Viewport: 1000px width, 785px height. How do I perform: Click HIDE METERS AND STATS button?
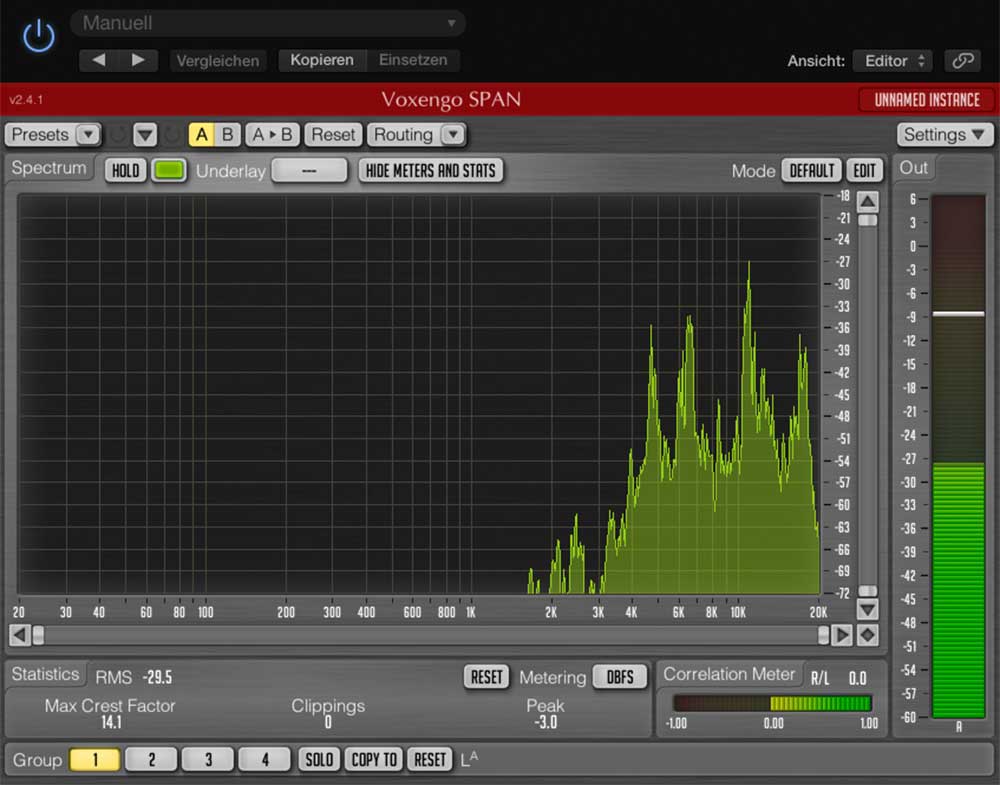pyautogui.click(x=430, y=171)
